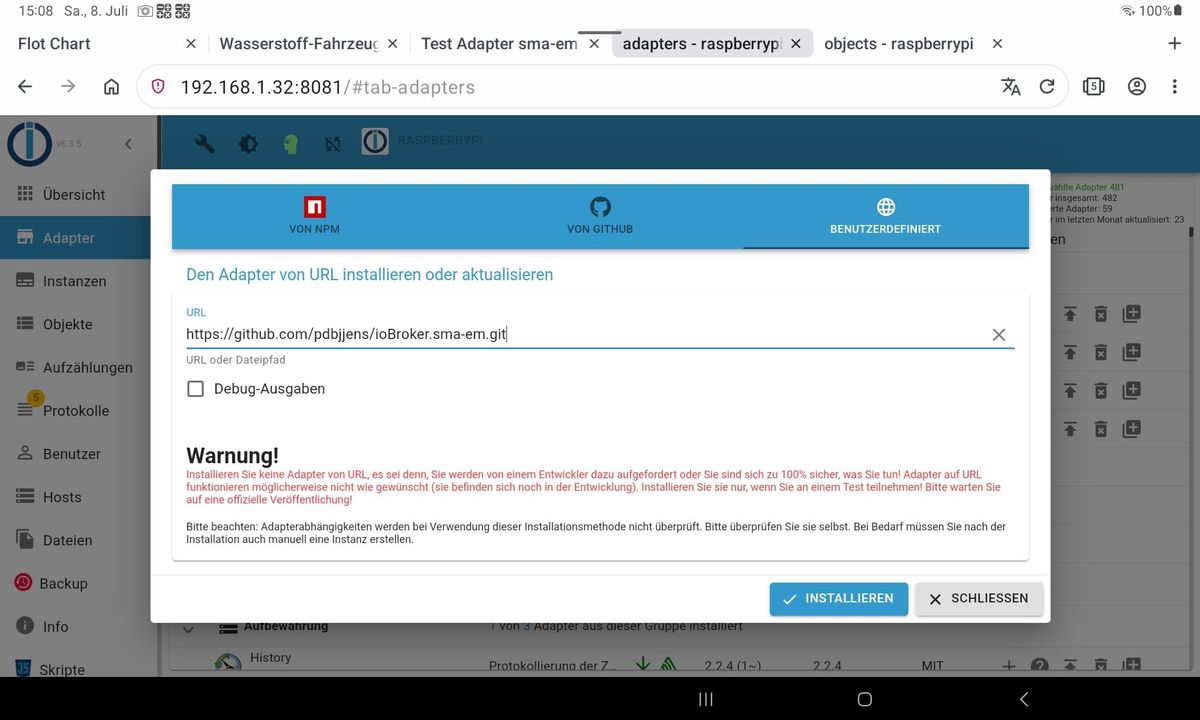1200x720 pixels.
Task: Toggle the theme brightness icon in toolbar
Action: tap(248, 144)
